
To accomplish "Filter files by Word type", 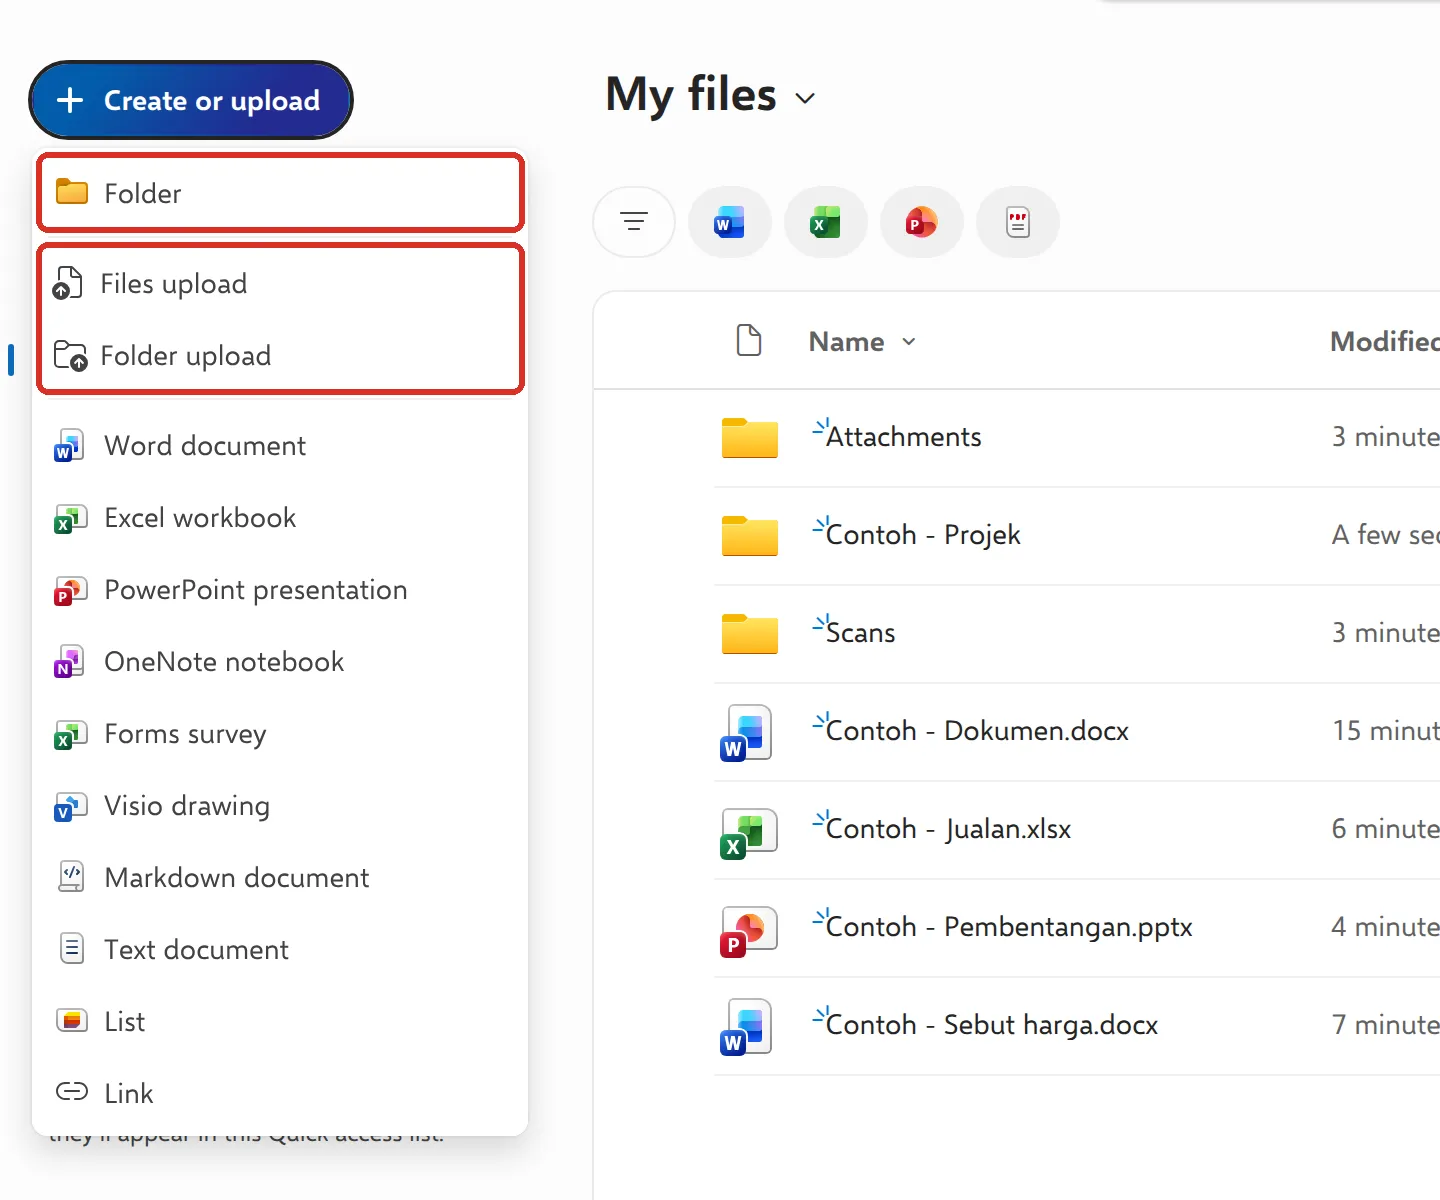I will click(730, 222).
